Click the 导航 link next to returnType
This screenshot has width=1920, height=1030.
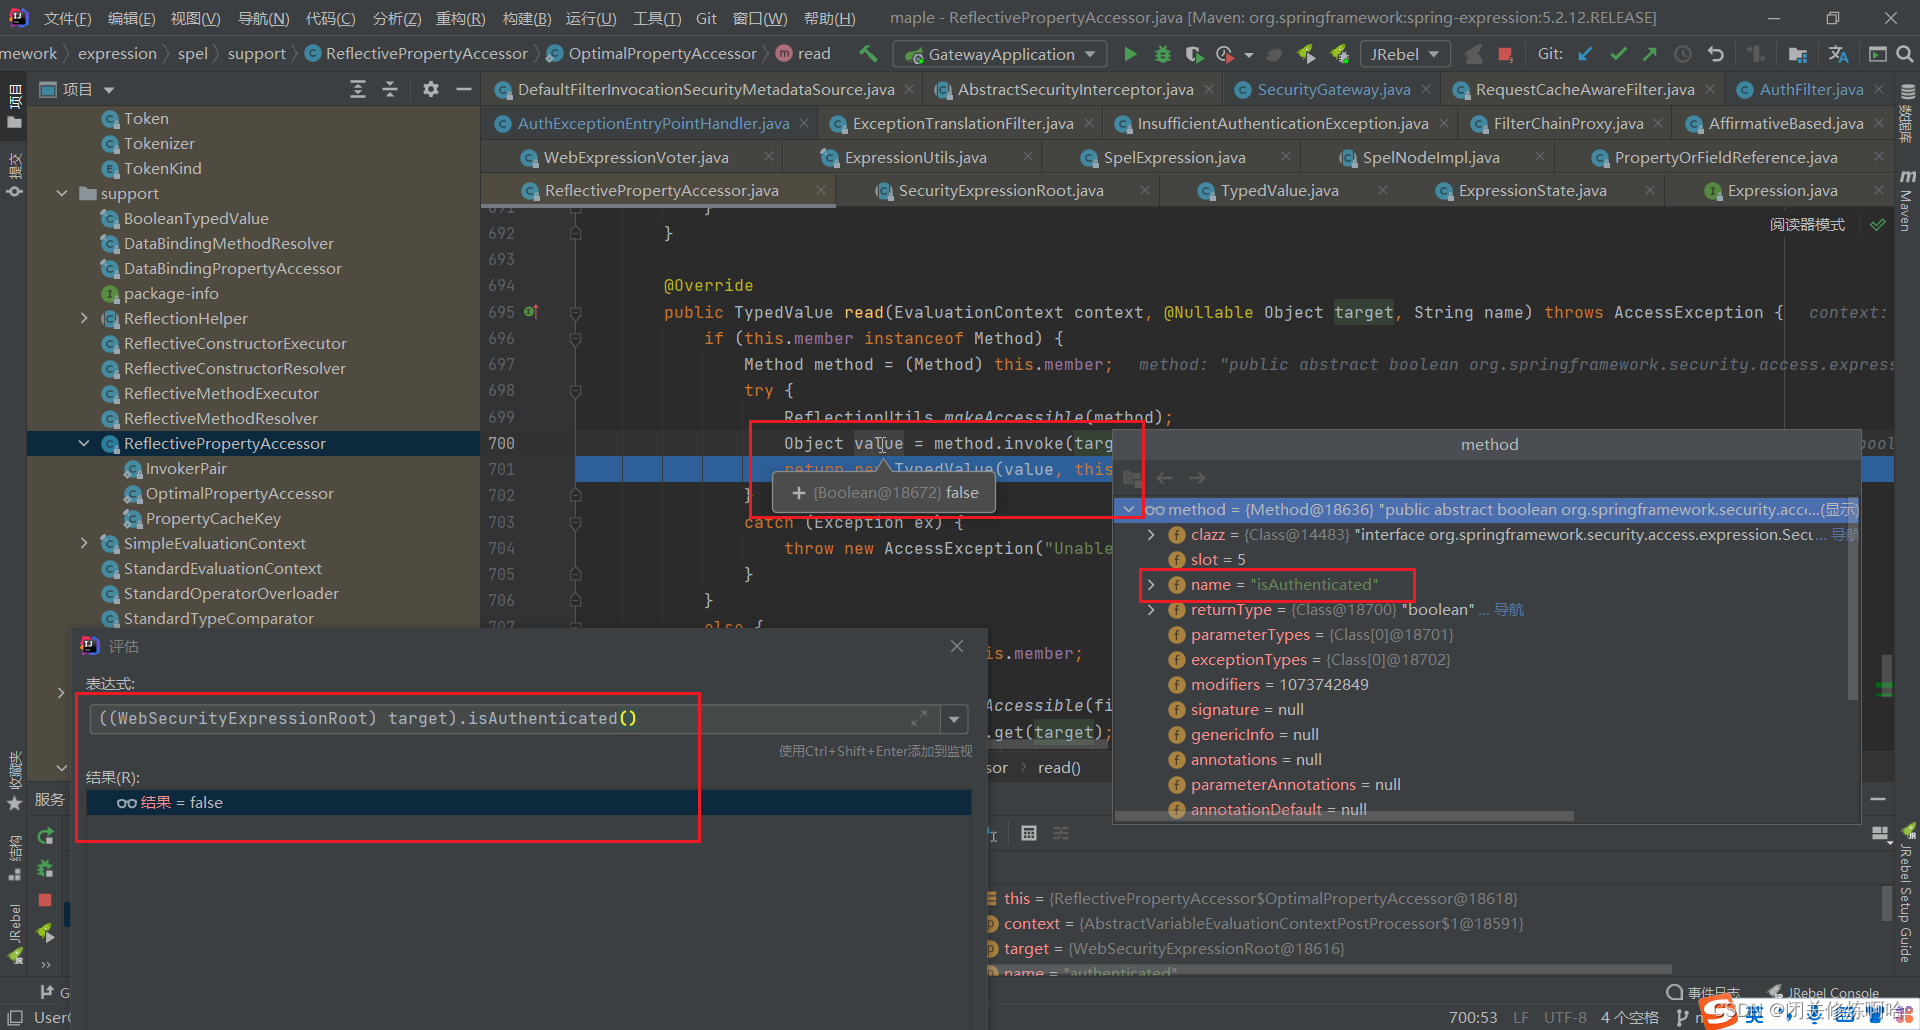(1508, 610)
